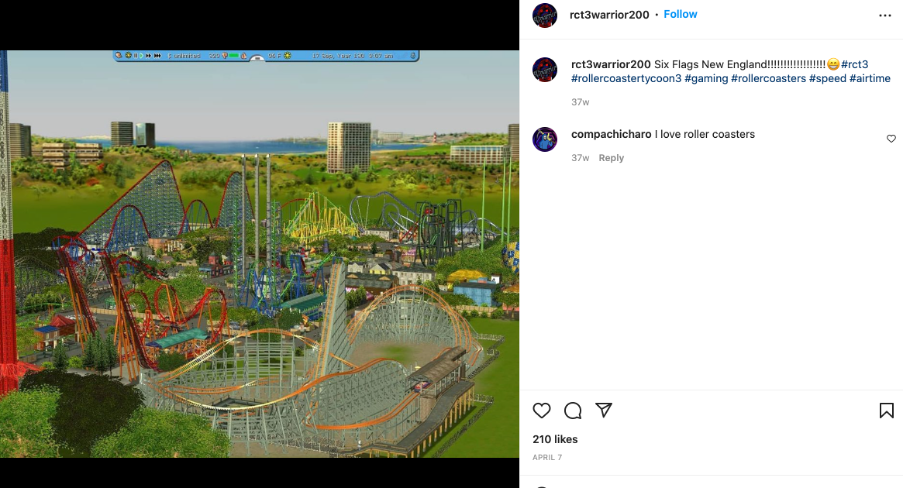
Task: Open the #rollercoasters hashtag
Action: [769, 78]
